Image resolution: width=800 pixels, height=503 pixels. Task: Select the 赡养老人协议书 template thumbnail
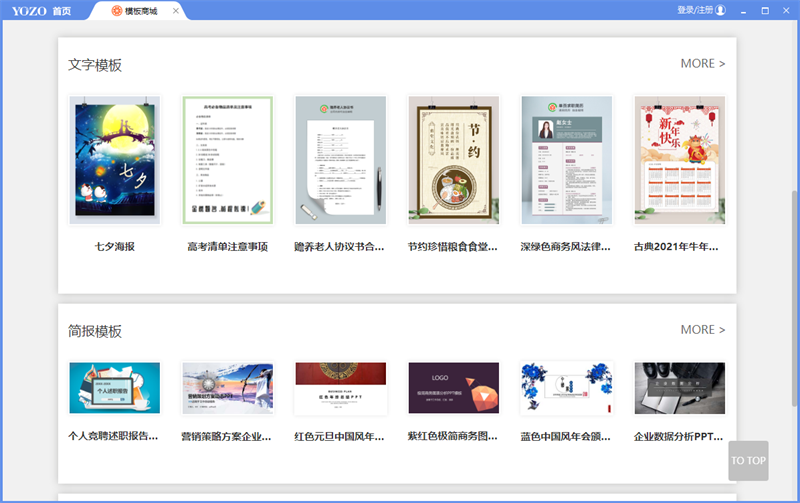coord(341,160)
